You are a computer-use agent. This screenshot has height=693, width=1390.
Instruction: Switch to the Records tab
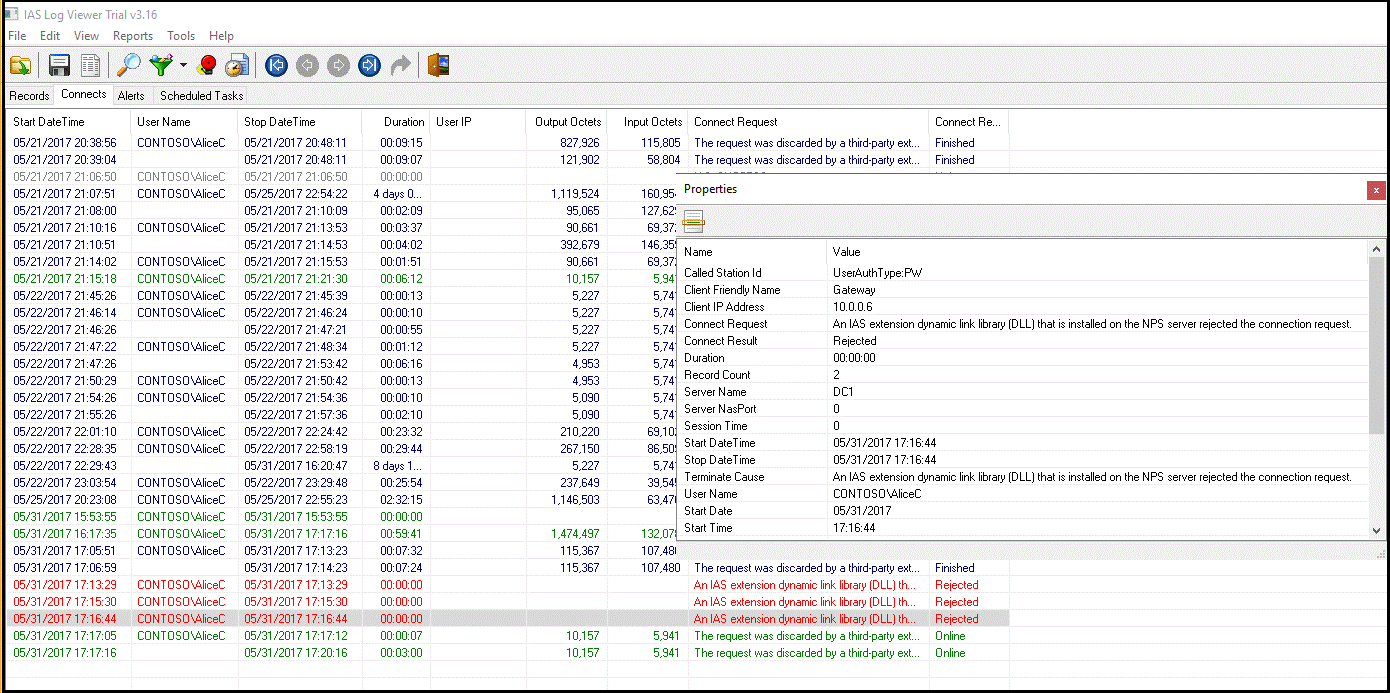(28, 95)
